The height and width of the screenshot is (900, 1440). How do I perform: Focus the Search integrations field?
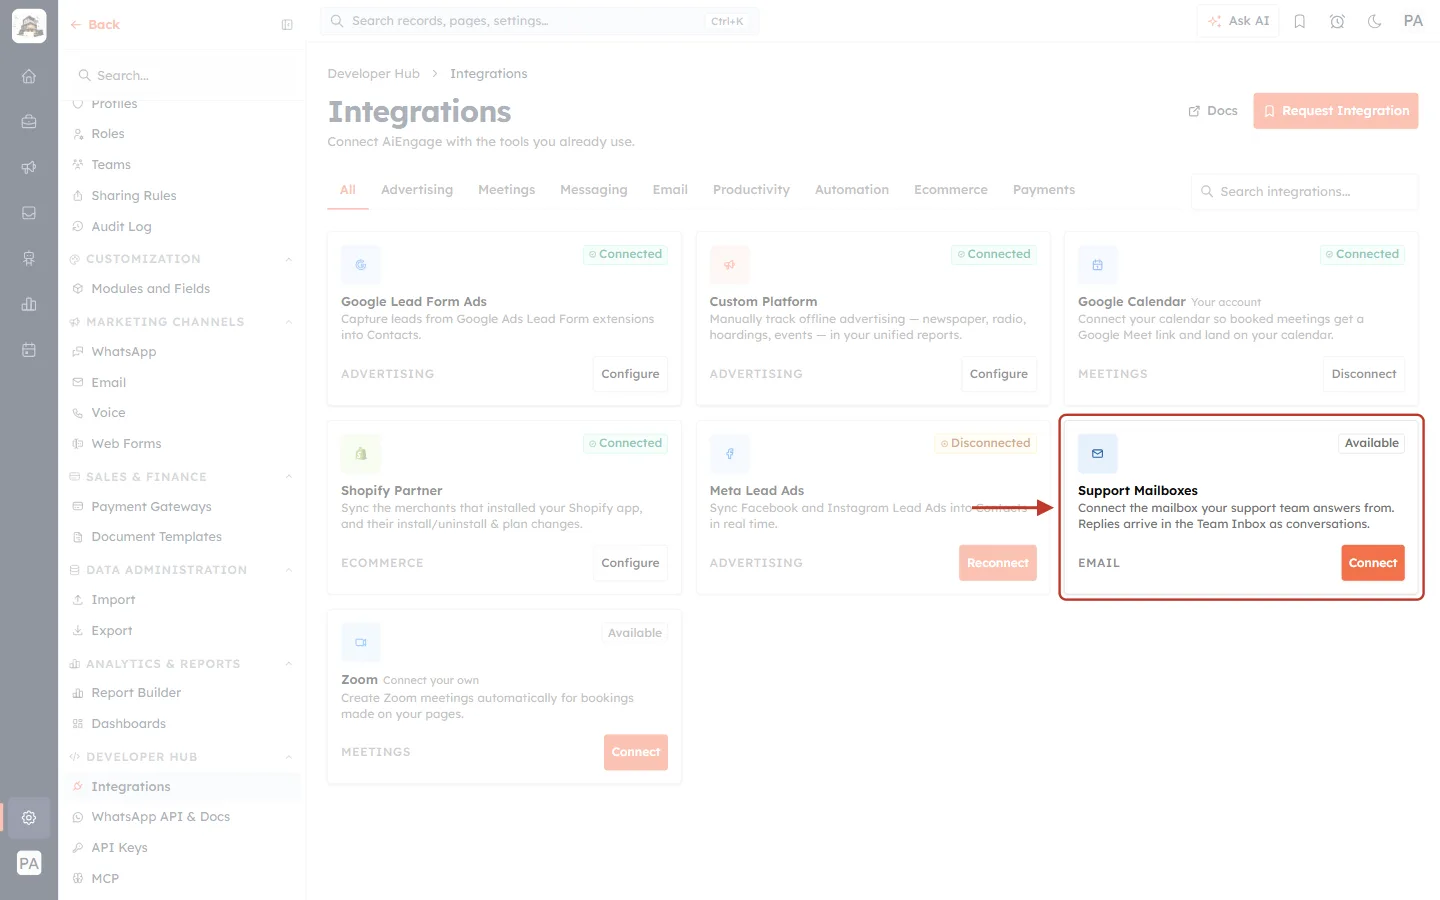[x=1305, y=192]
